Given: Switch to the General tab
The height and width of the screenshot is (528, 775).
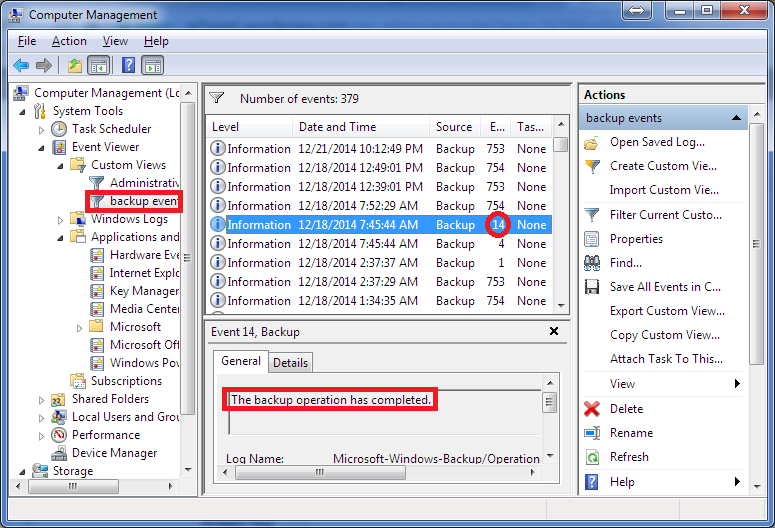Looking at the screenshot, I should [x=241, y=361].
